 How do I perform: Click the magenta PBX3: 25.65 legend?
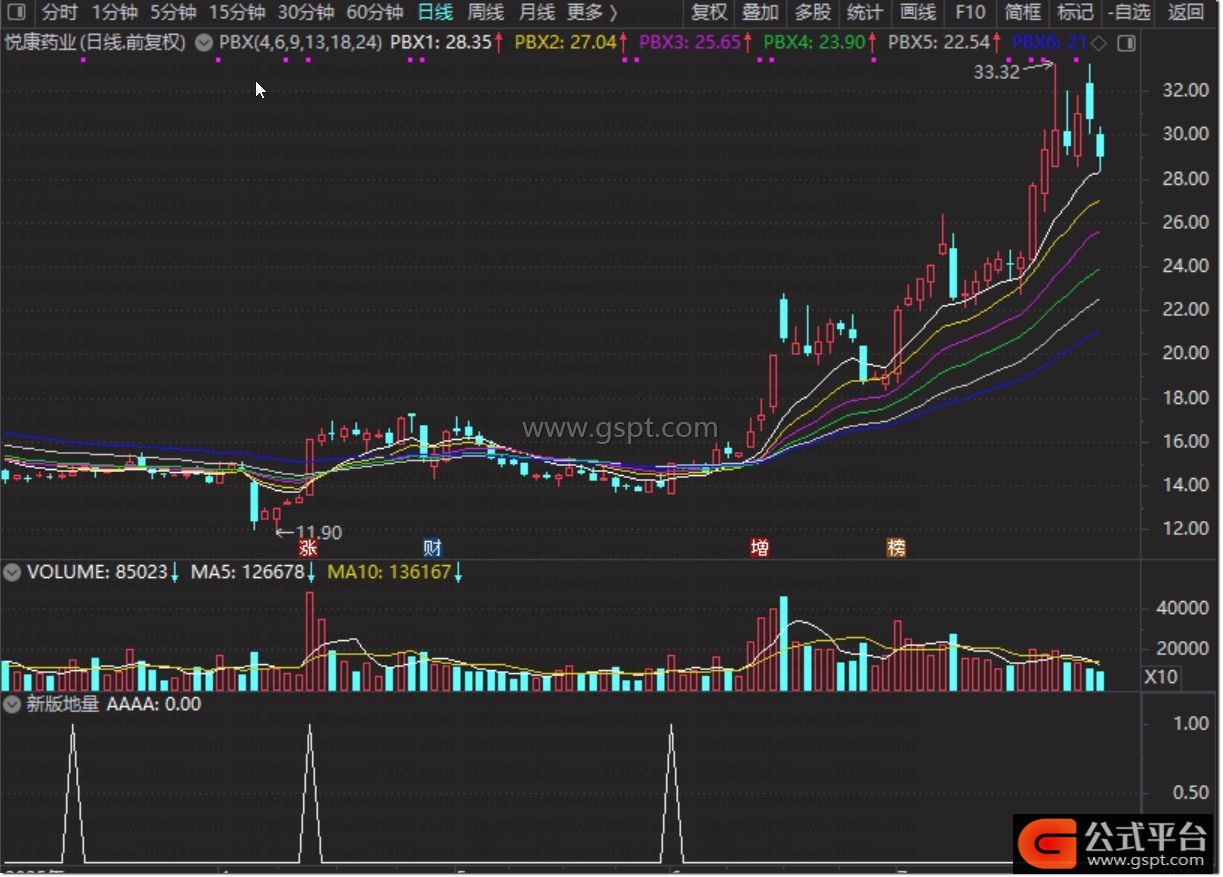pos(689,43)
